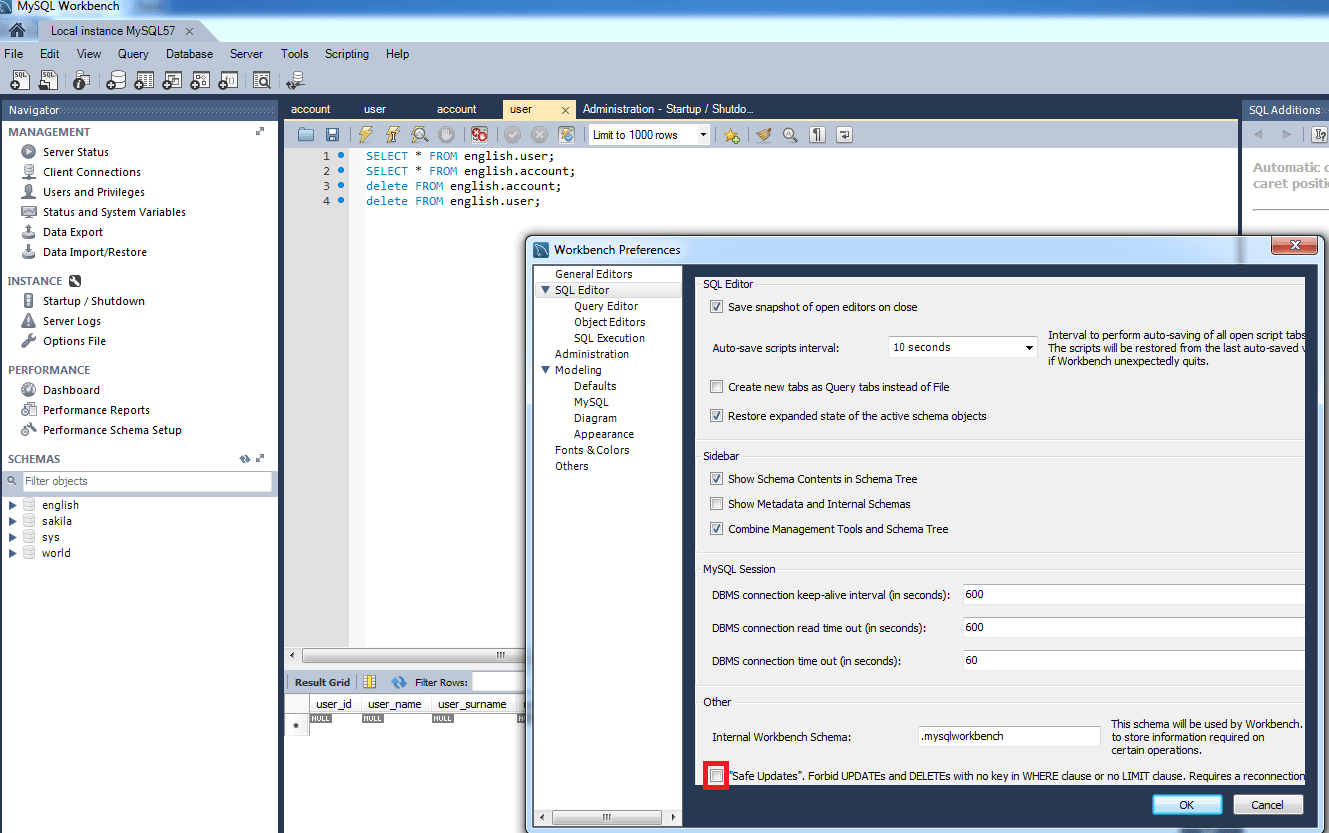Enable Create new tabs as Query tabs
Image resolution: width=1329 pixels, height=833 pixels.
[x=716, y=386]
